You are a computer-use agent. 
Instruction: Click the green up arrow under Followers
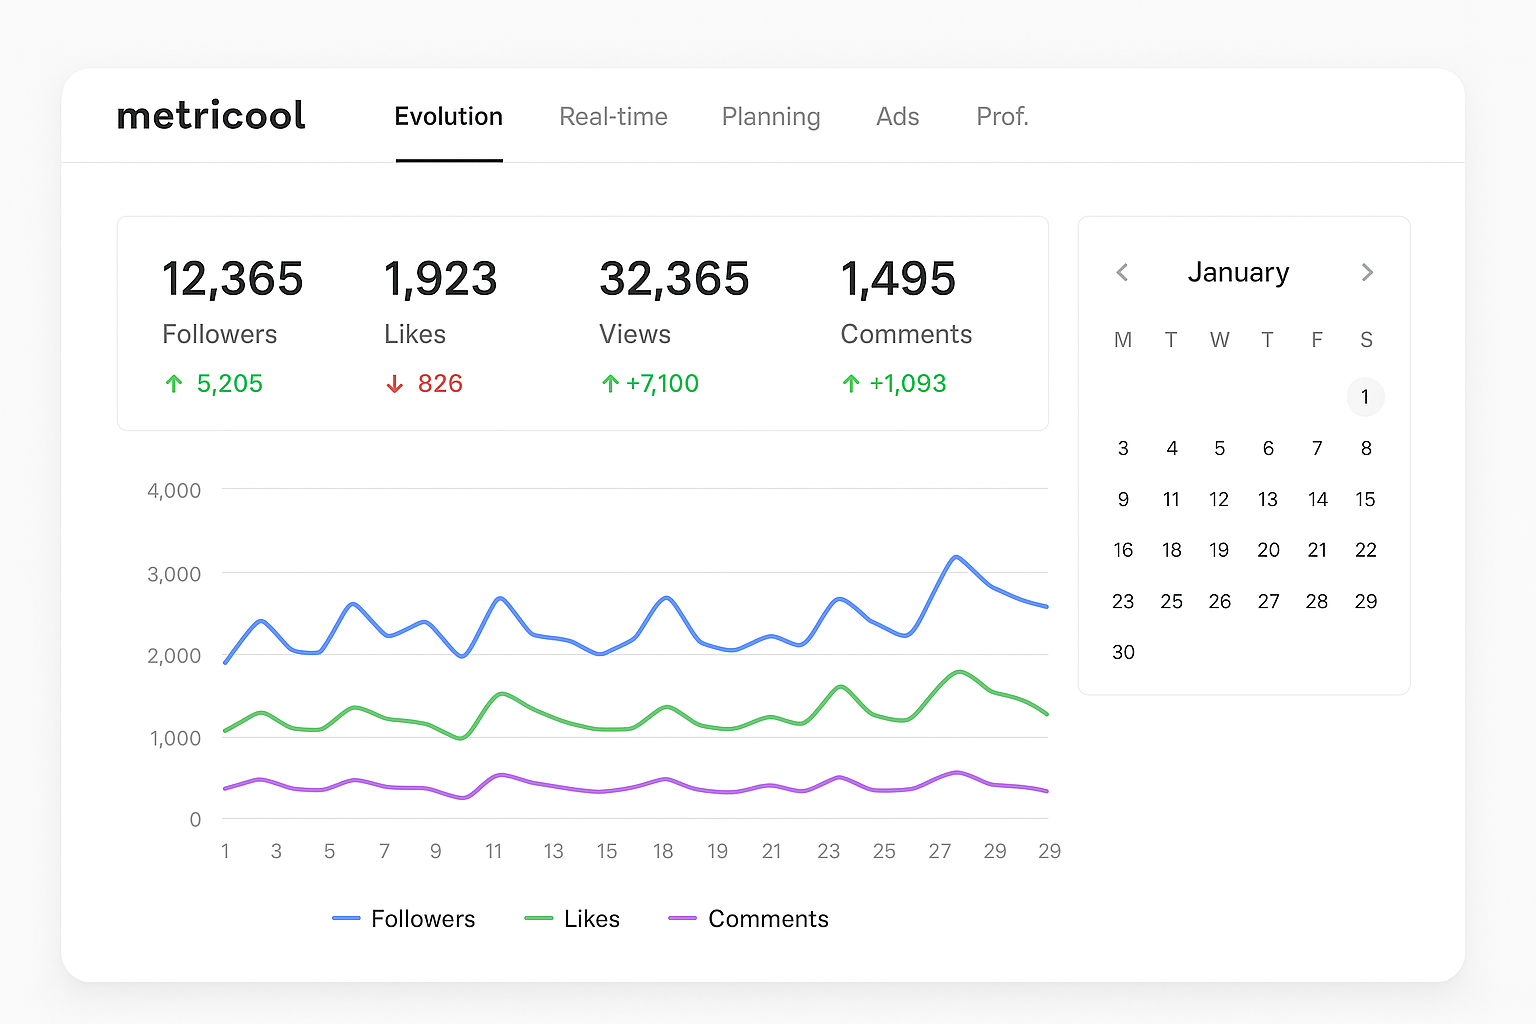tap(174, 384)
